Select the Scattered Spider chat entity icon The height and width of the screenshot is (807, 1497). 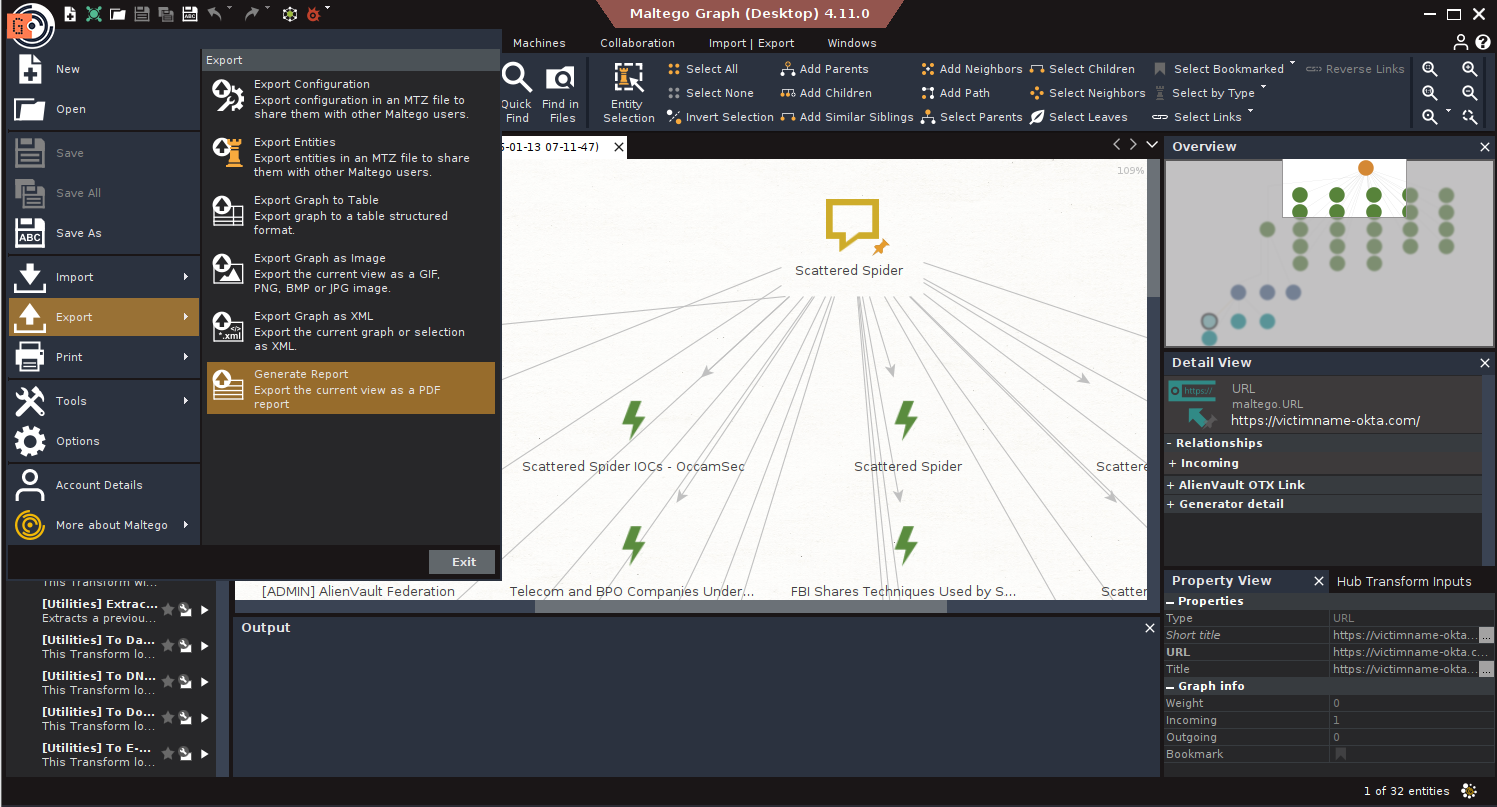click(851, 225)
